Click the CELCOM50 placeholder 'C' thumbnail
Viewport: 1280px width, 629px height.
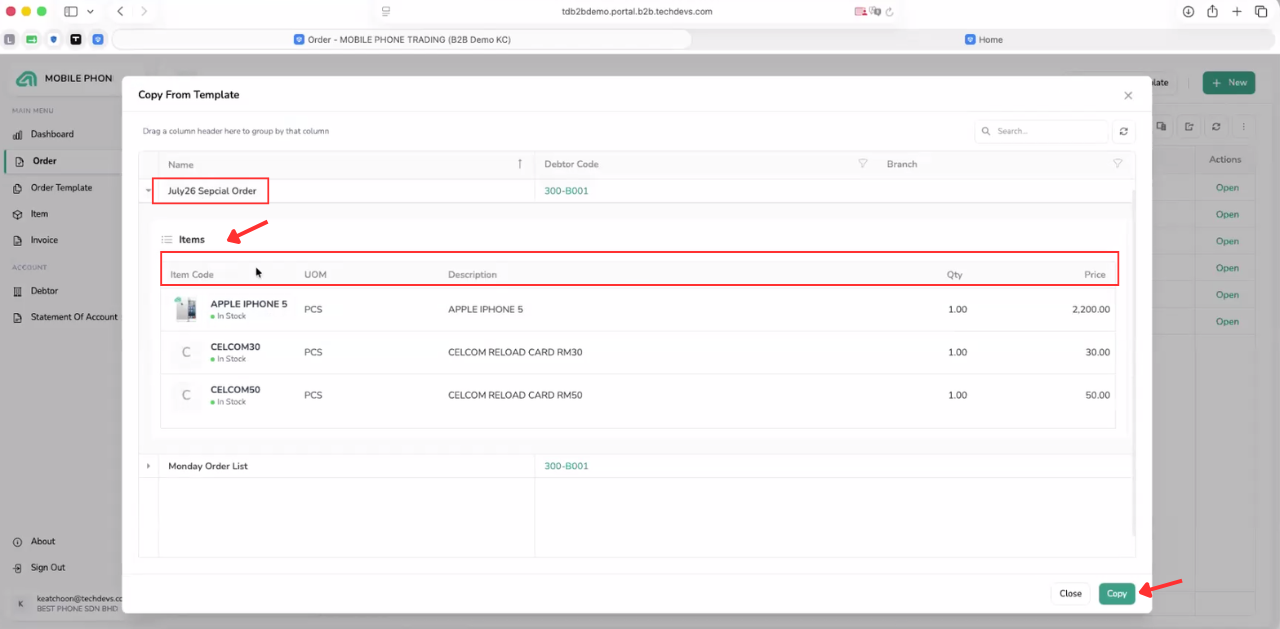pos(186,395)
